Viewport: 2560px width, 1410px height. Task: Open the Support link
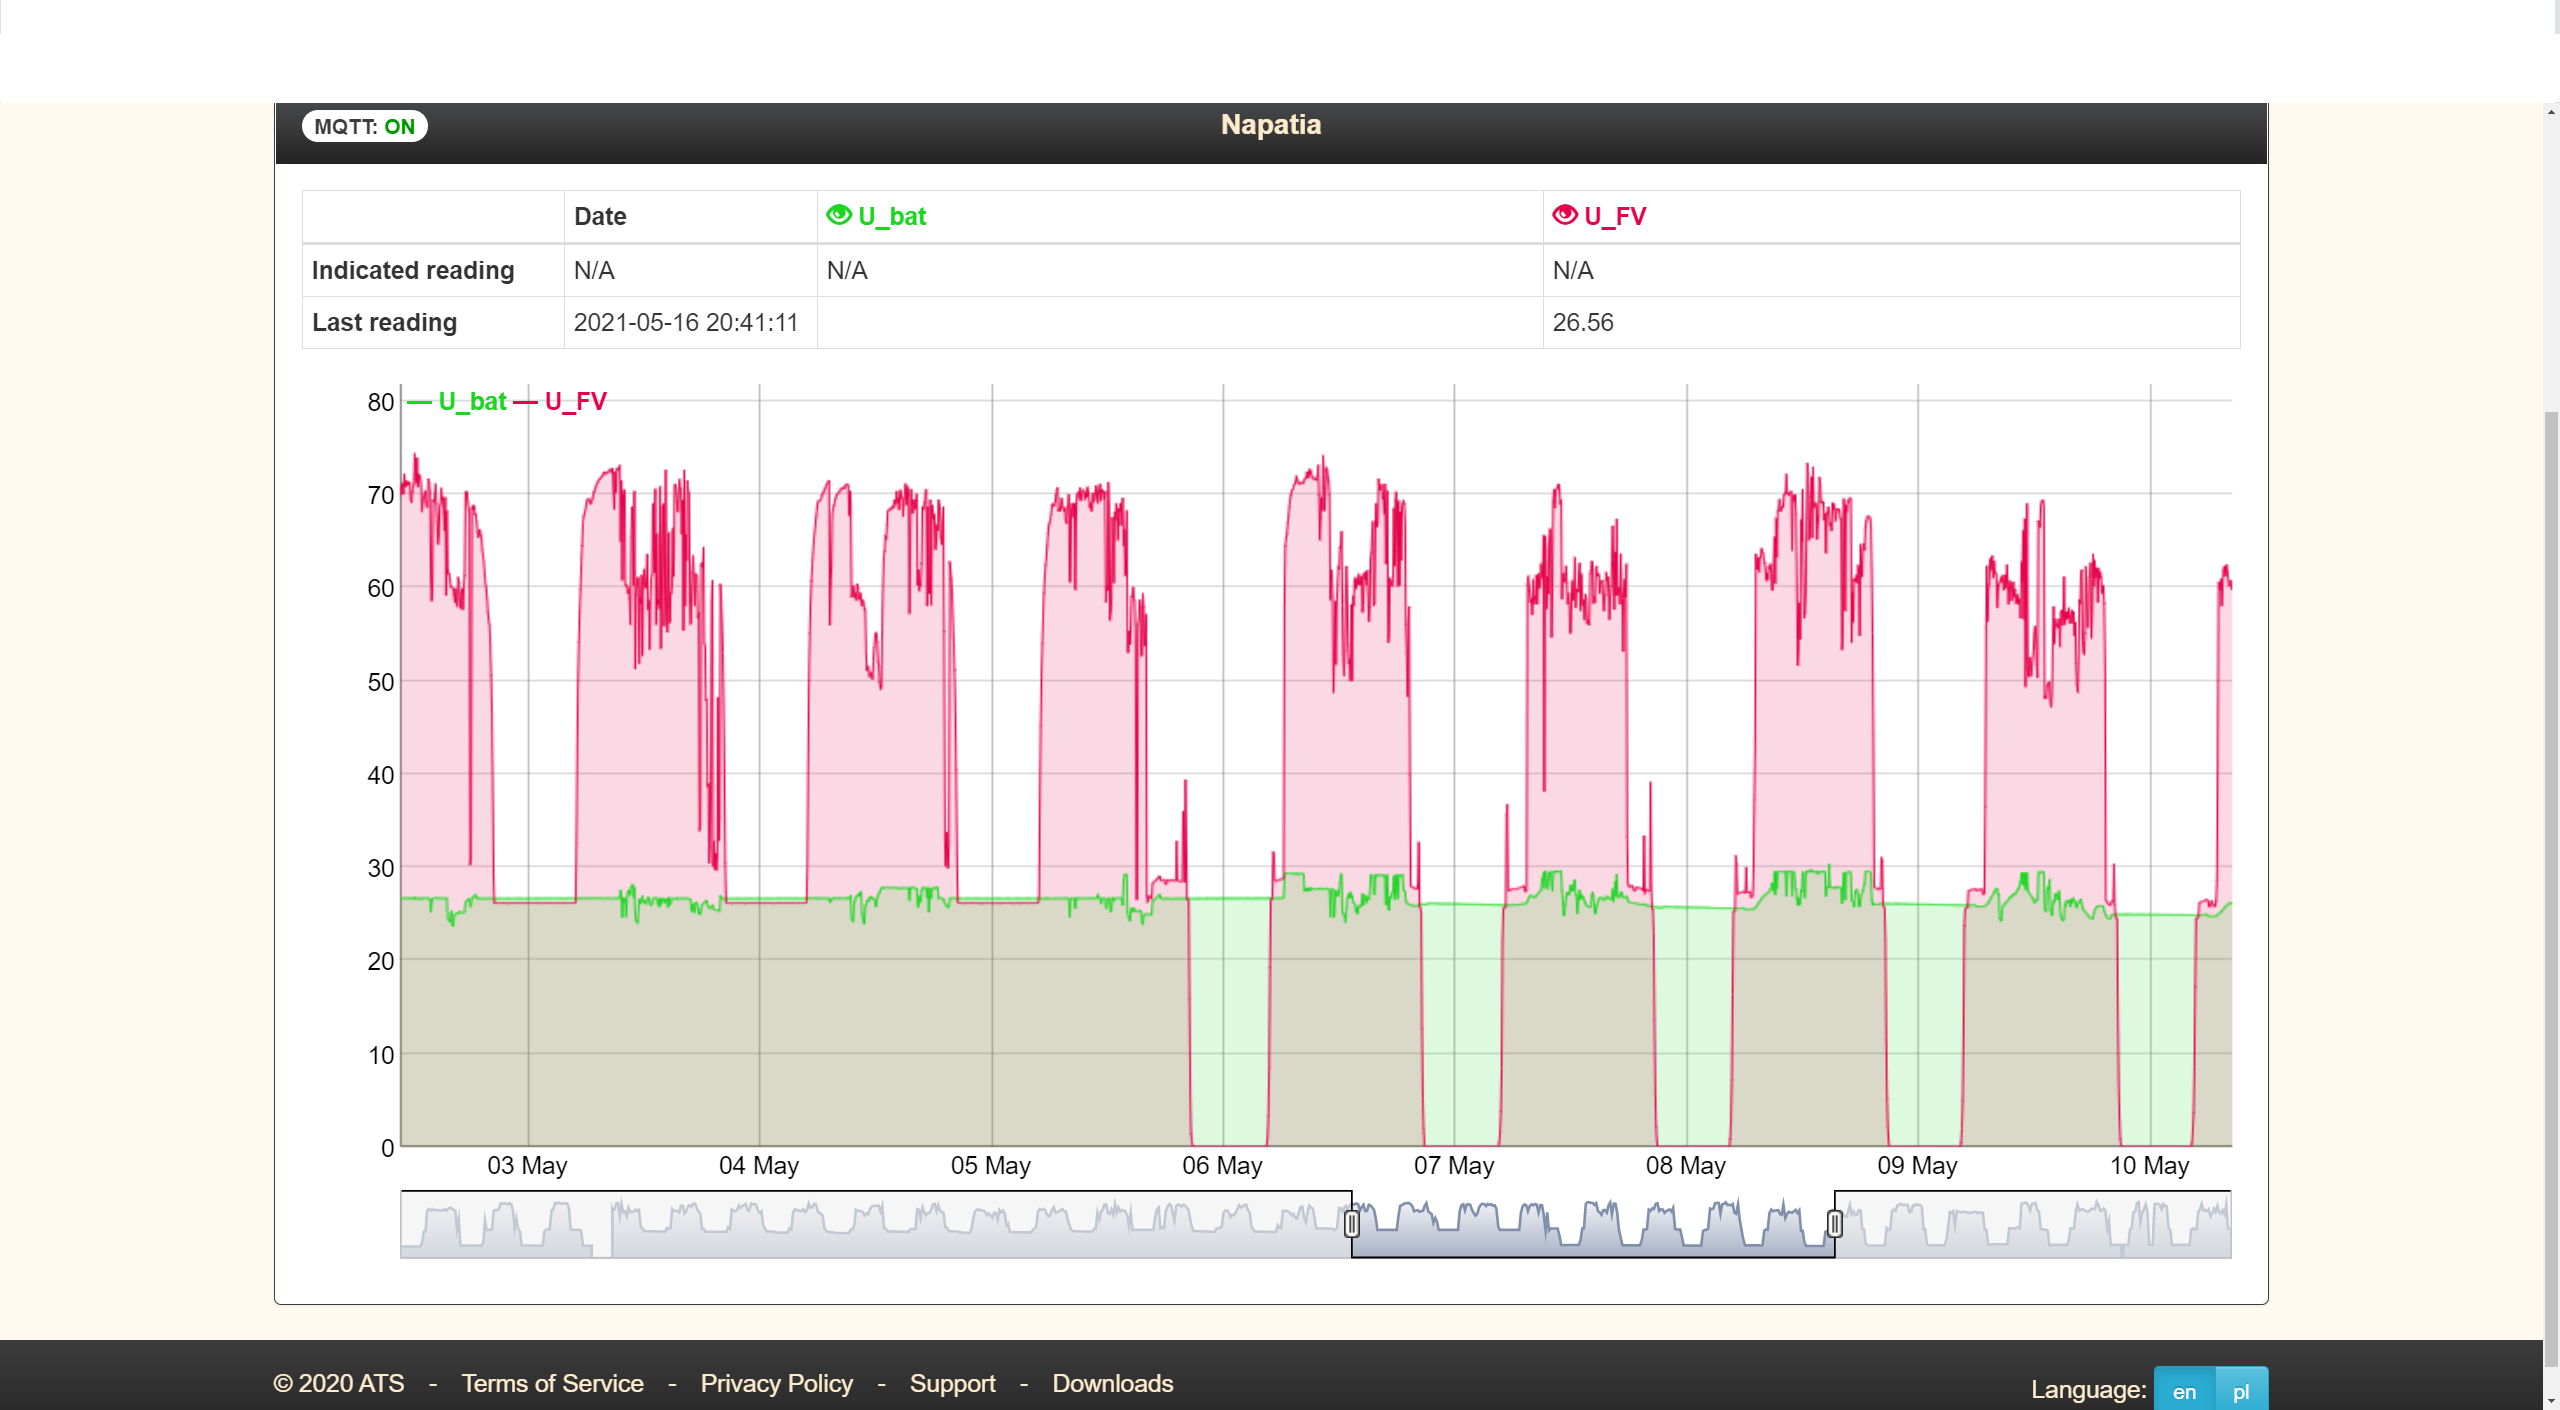952,1383
